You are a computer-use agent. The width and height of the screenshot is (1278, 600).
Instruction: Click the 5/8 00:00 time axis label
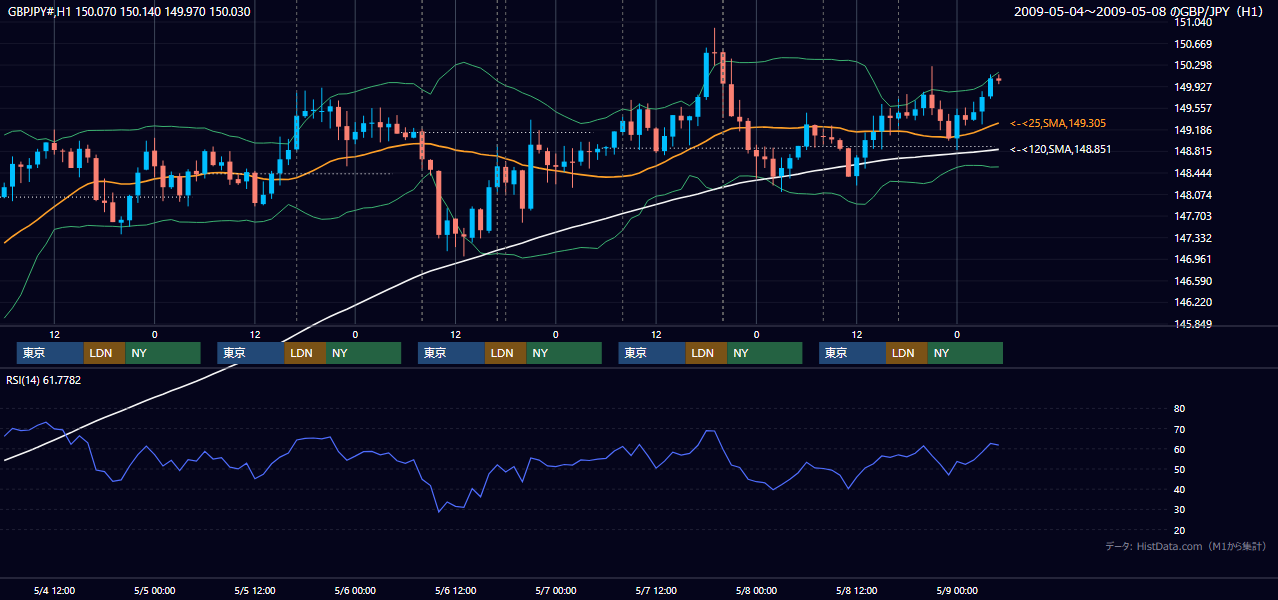point(756,591)
